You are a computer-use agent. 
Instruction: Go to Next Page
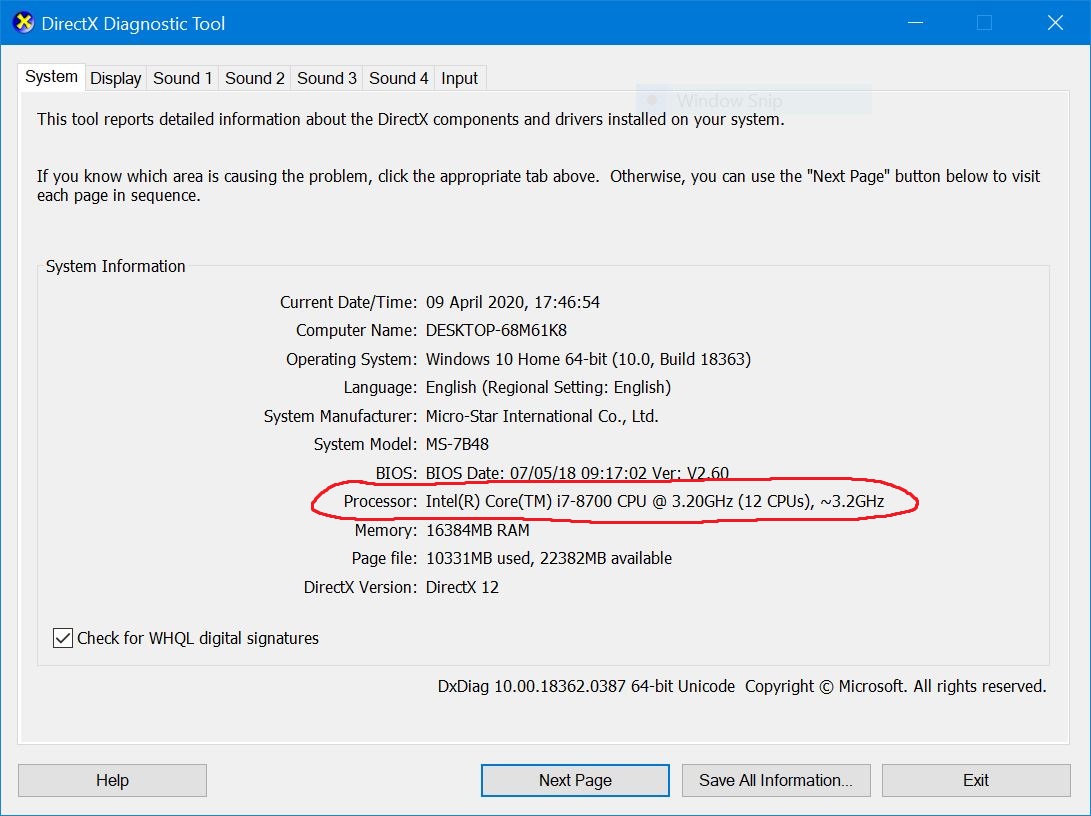tap(575, 781)
